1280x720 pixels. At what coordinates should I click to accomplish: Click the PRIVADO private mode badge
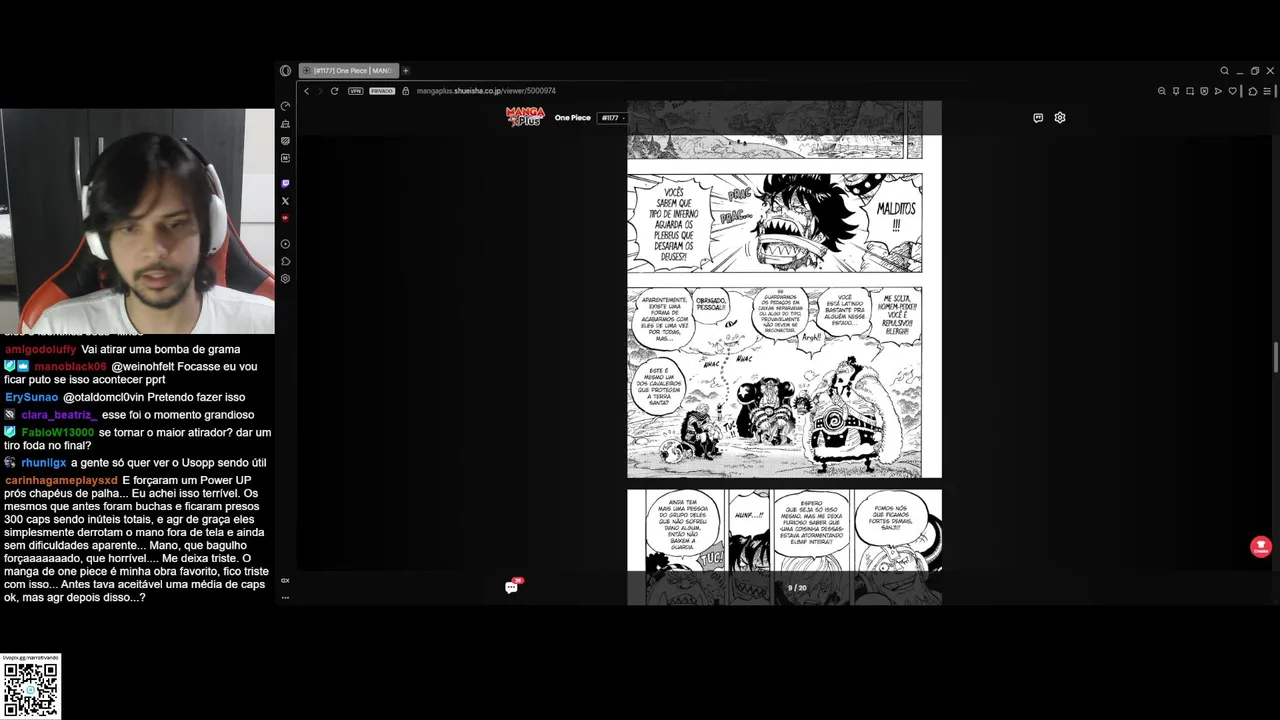(x=382, y=91)
